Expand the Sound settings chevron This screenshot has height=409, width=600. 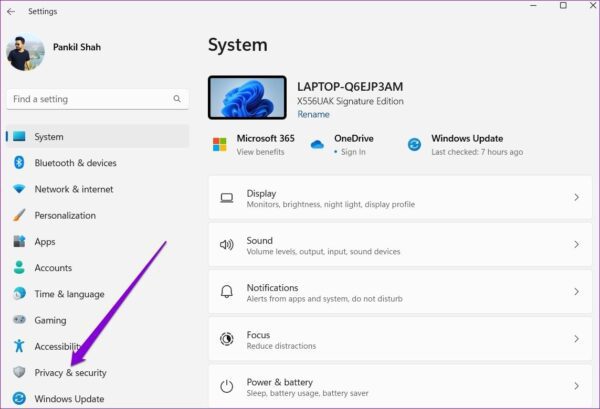coord(576,244)
